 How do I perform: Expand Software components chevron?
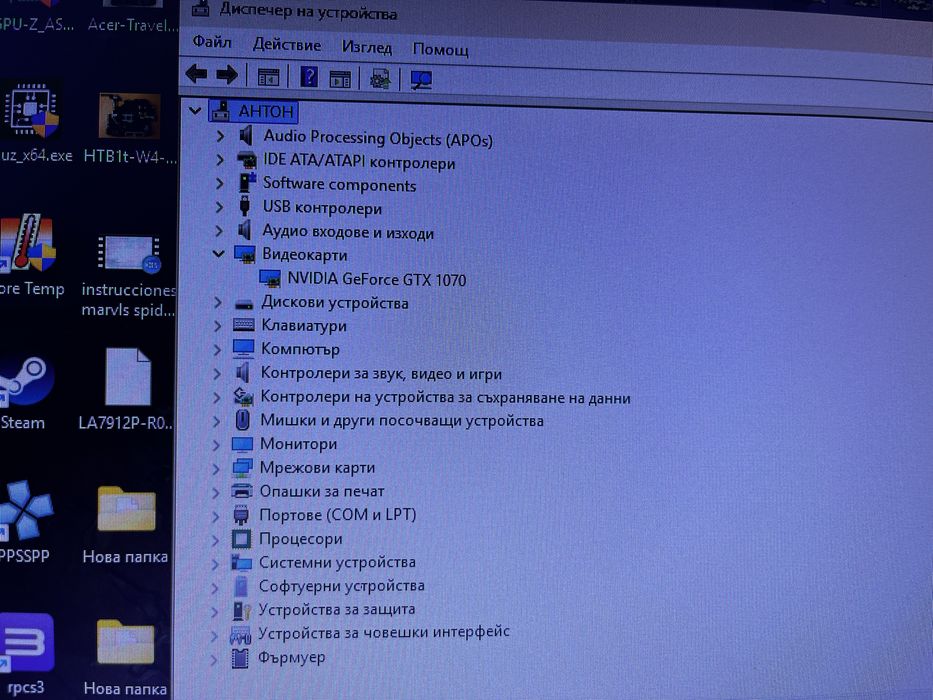(x=220, y=183)
